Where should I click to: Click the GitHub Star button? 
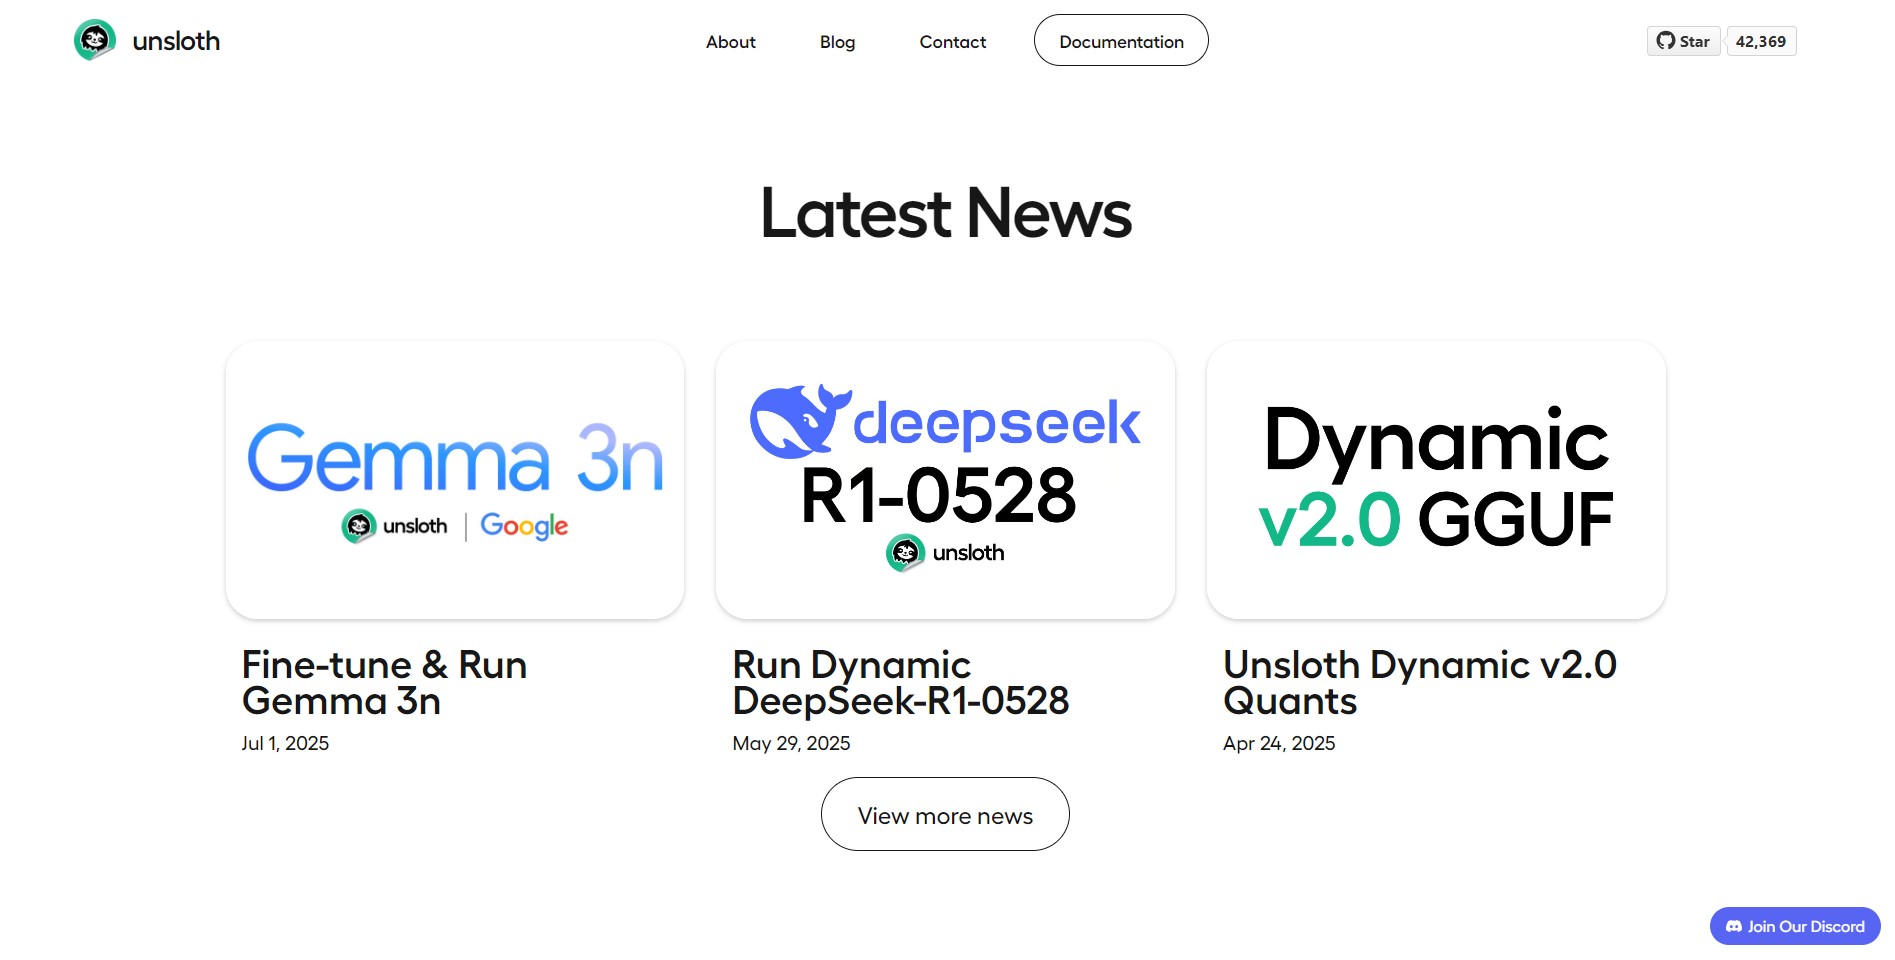click(x=1684, y=41)
